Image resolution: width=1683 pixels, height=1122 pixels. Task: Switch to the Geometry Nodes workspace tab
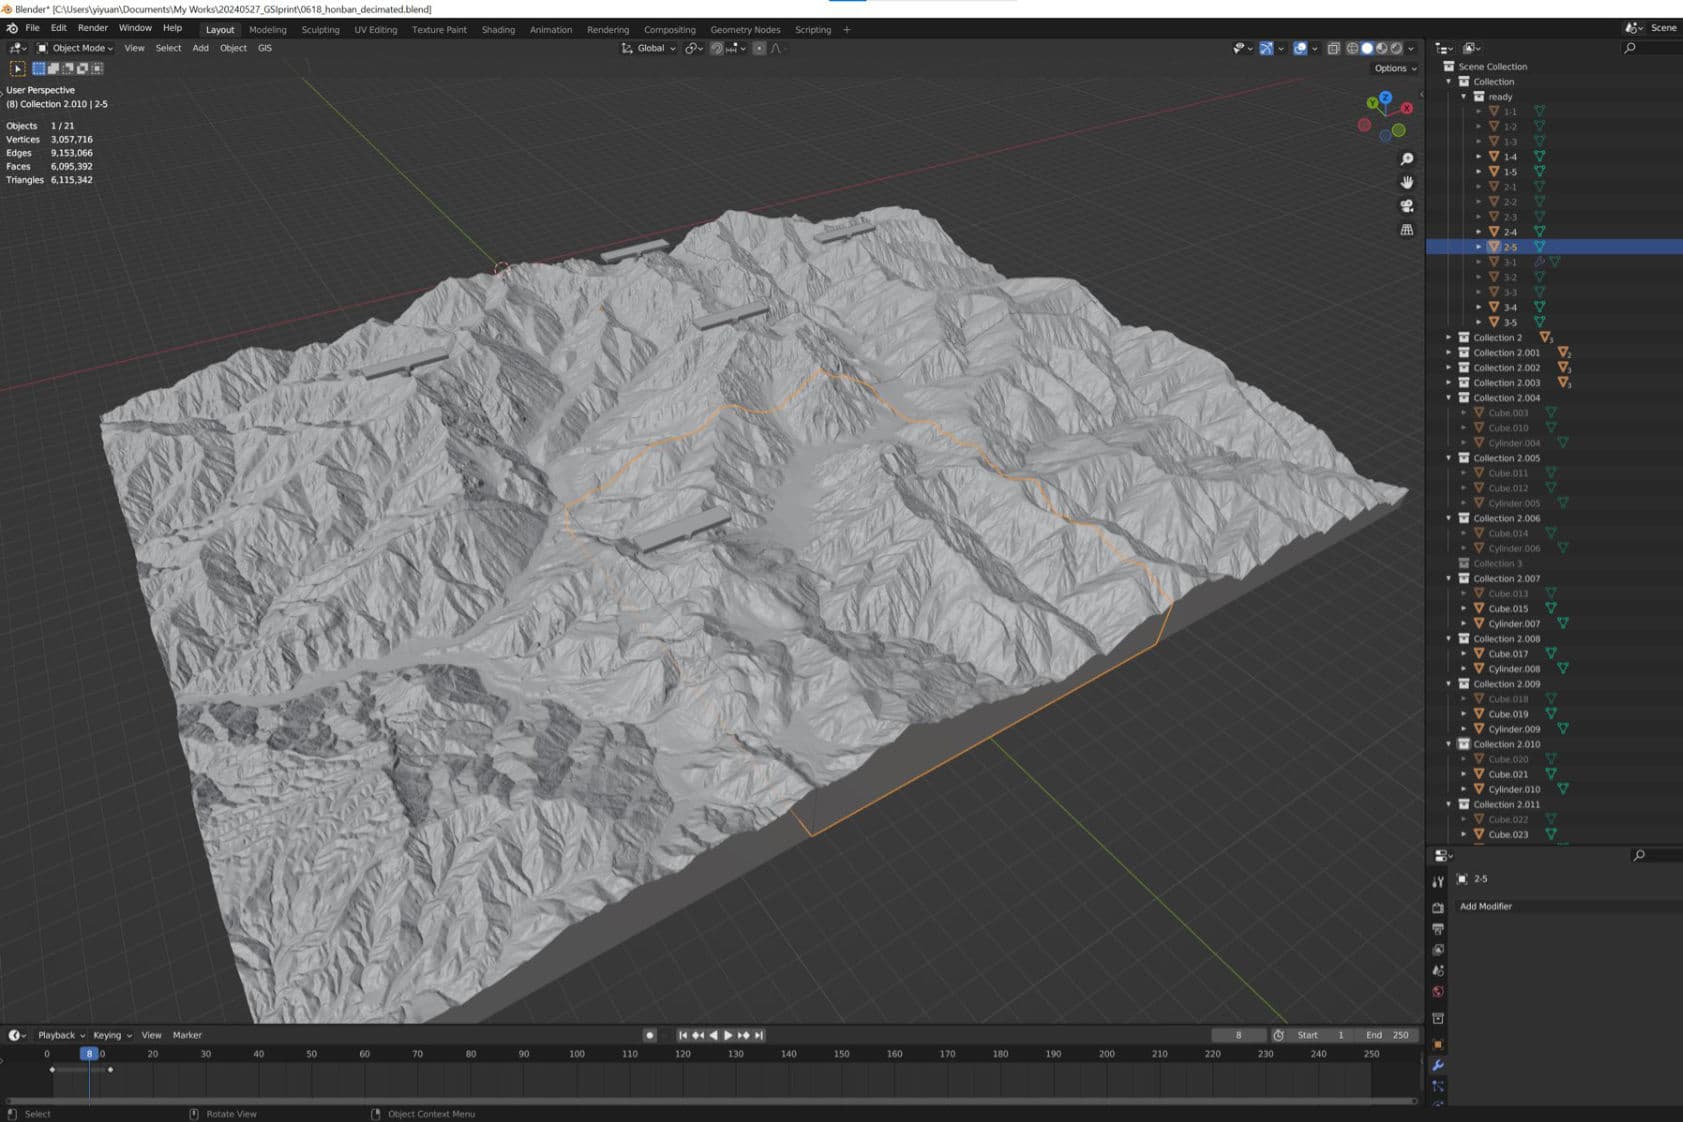(x=745, y=30)
